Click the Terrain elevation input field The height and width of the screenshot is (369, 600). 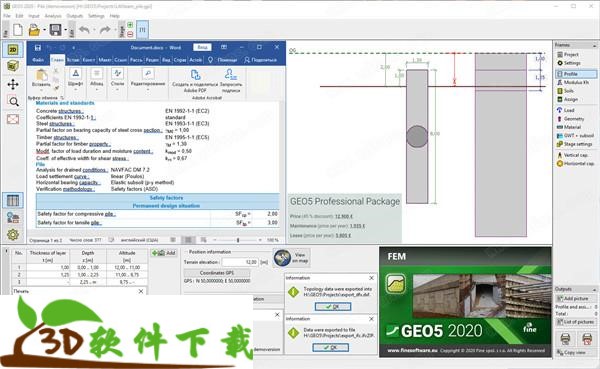pos(240,262)
